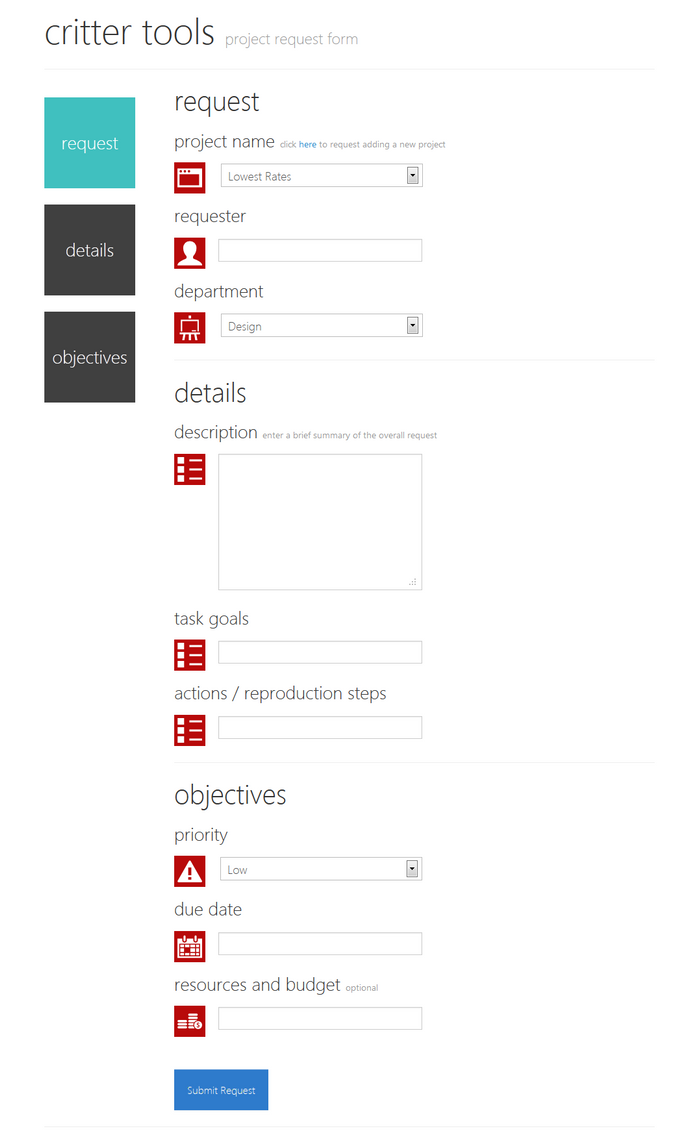Click the 'project request form' subtitle

(292, 39)
